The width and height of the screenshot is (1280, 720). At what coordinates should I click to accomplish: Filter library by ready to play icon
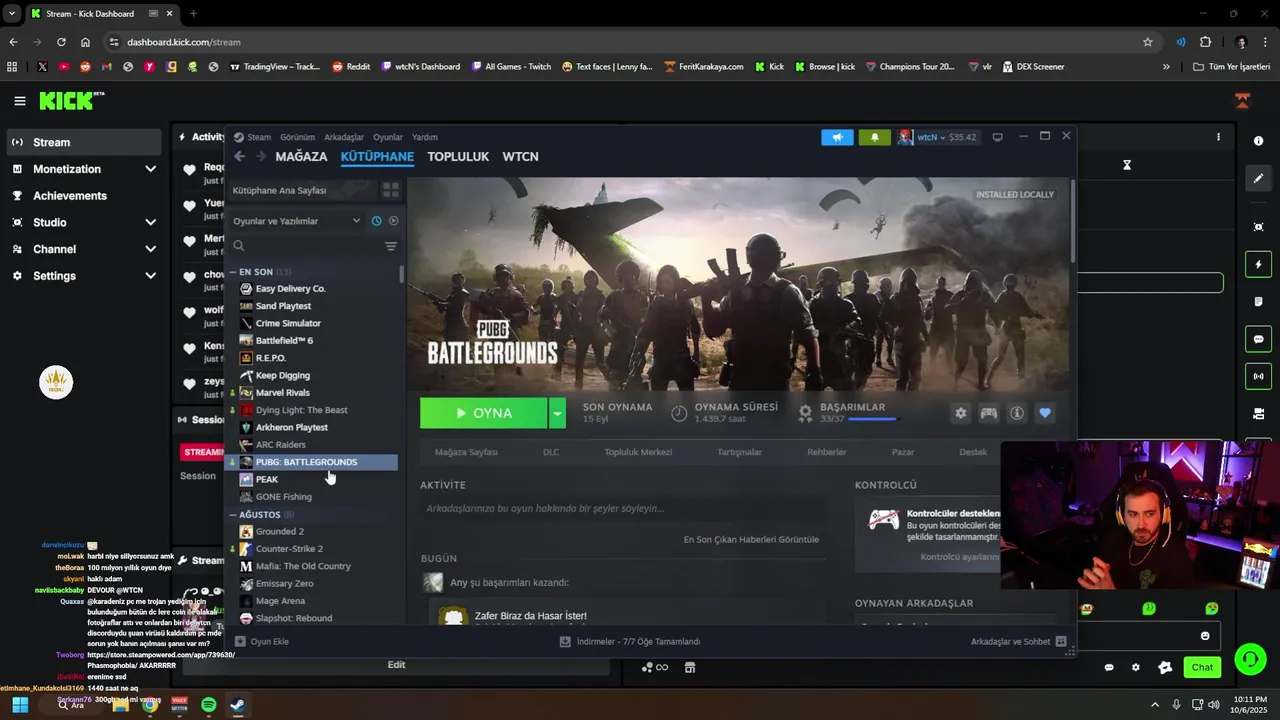(393, 221)
